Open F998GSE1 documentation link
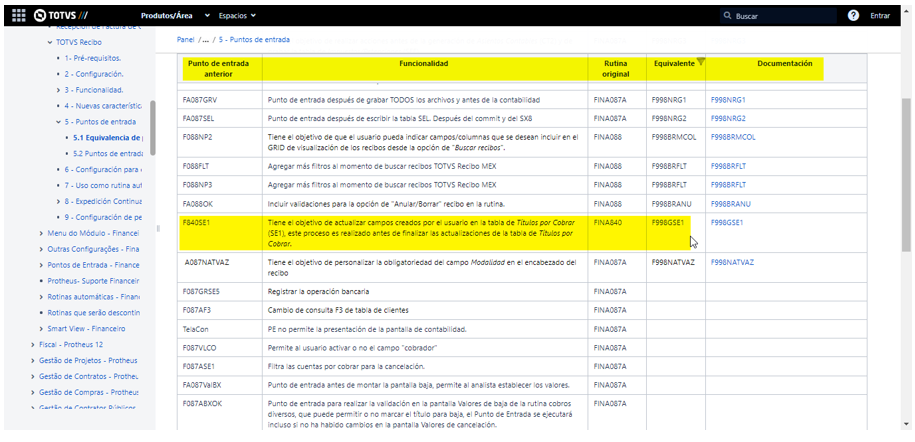Viewport: 915px width, 442px height. (727, 222)
